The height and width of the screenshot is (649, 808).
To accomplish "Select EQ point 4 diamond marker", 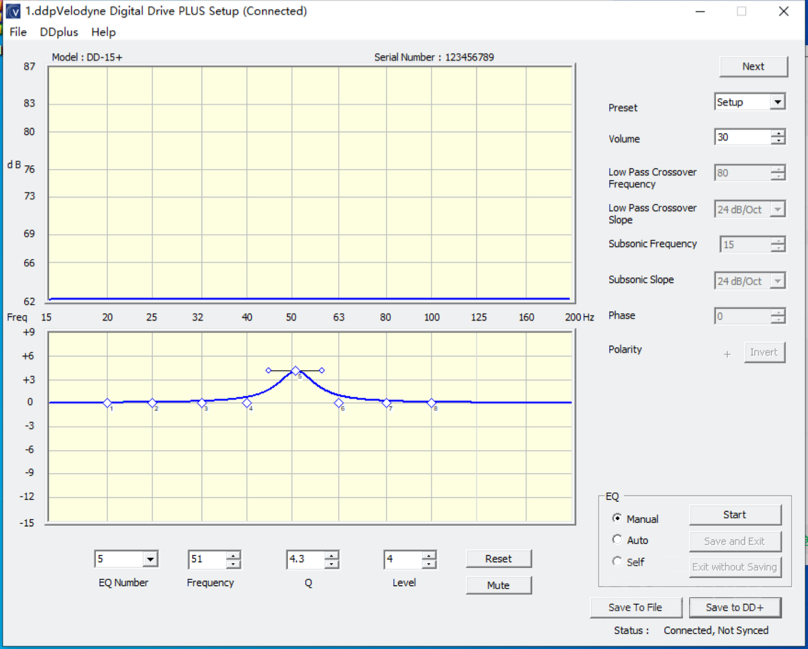I will 247,403.
